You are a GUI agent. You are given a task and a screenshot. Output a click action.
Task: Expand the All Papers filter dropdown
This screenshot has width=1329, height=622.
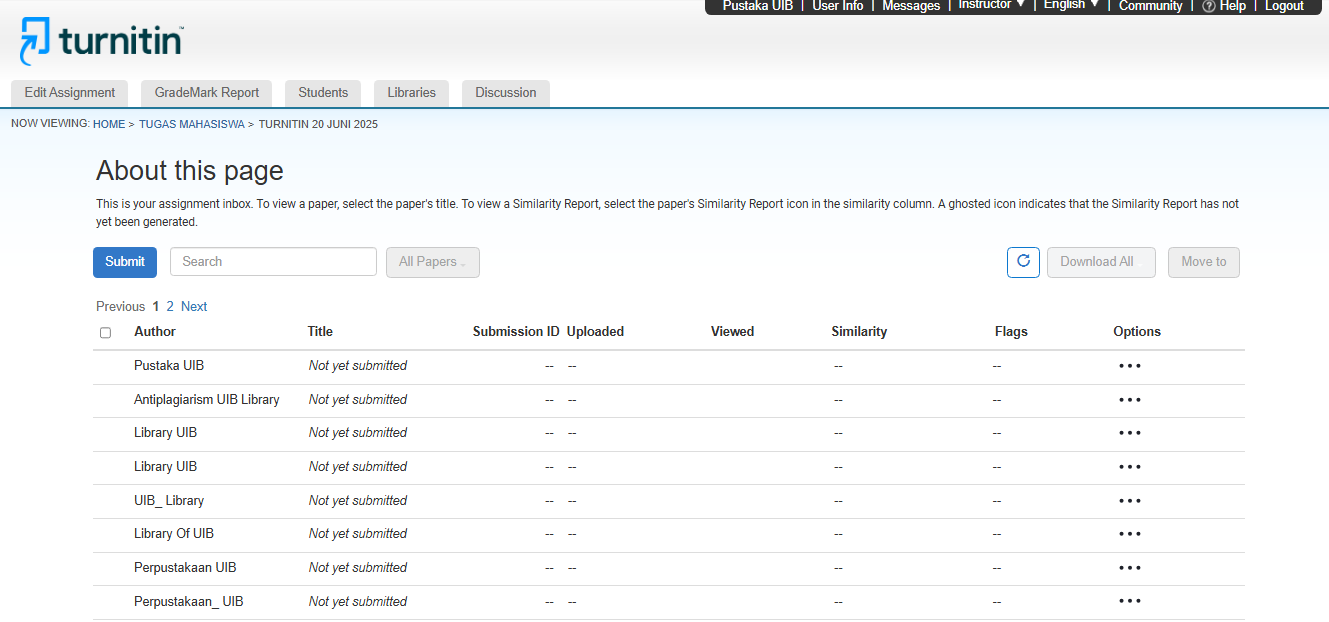pos(433,262)
